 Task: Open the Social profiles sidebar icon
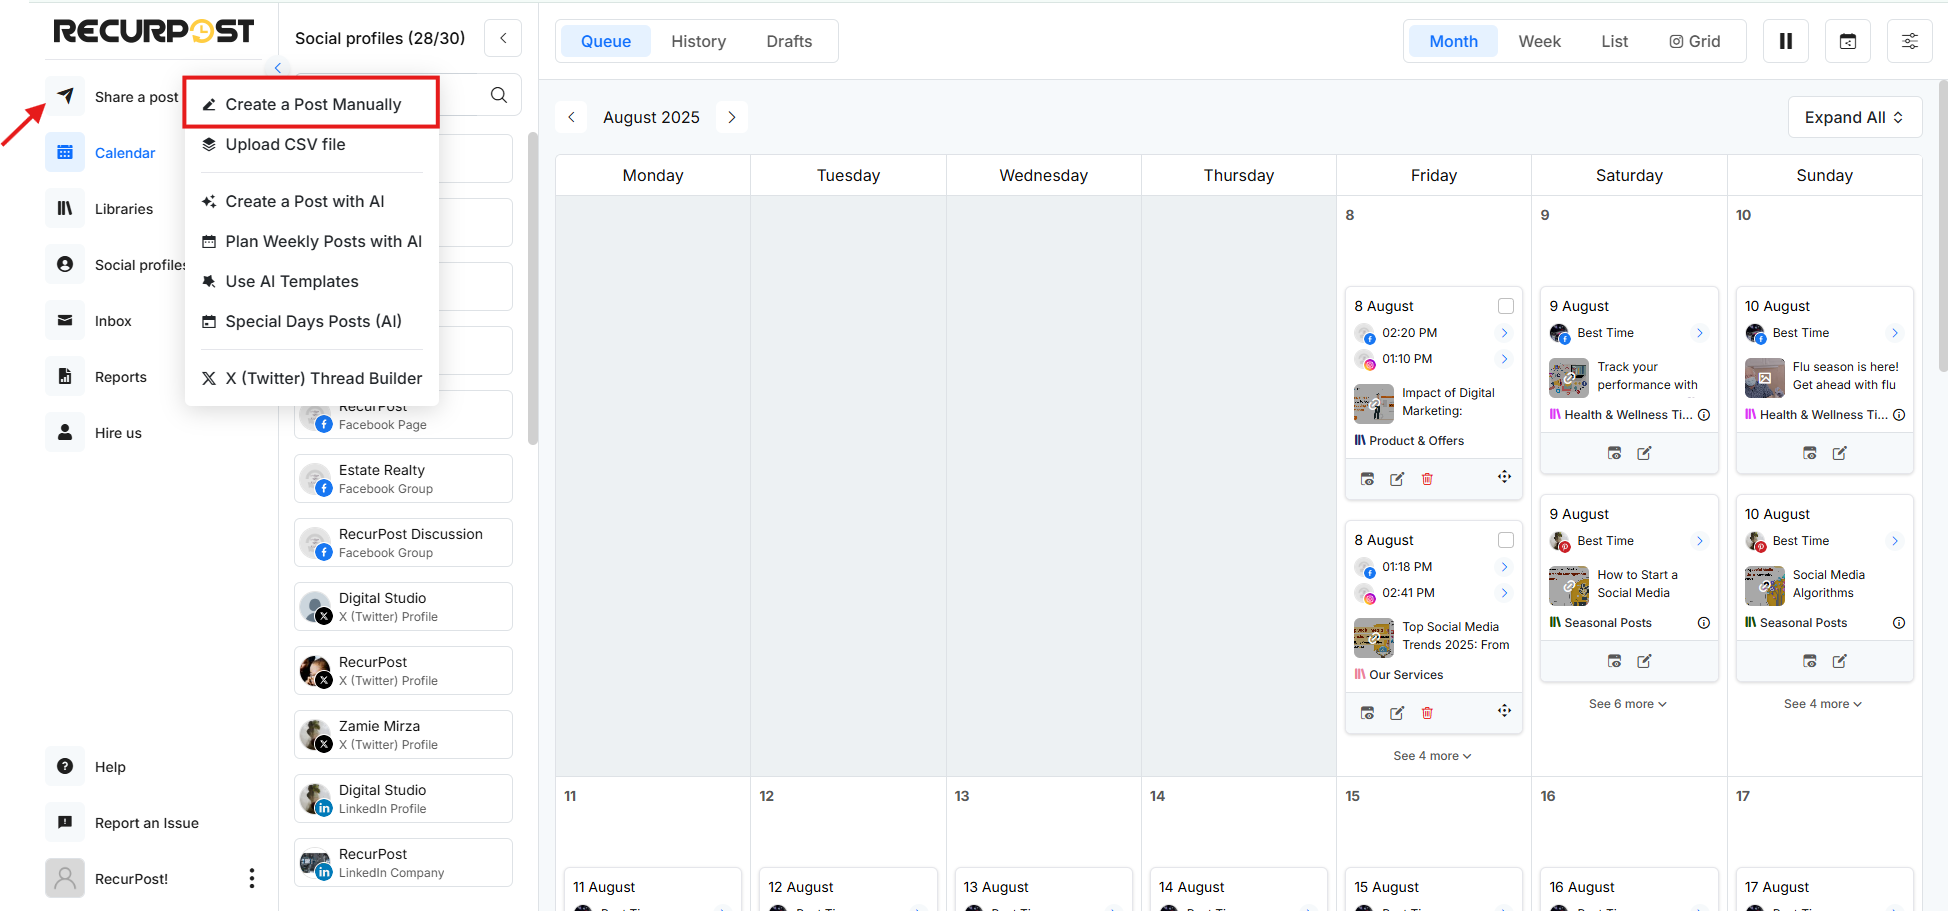(65, 264)
